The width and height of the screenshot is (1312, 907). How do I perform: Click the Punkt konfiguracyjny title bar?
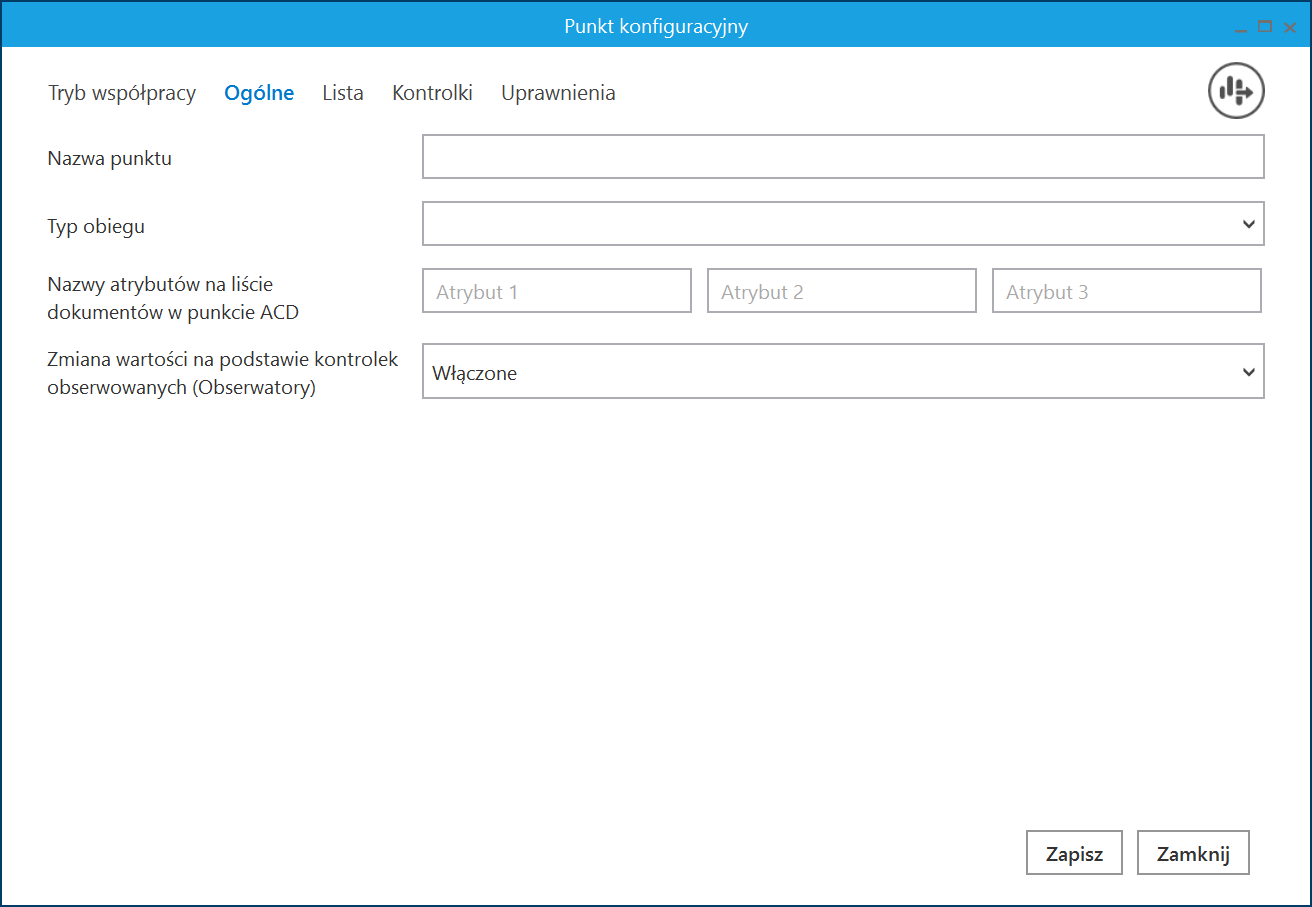coord(655,26)
